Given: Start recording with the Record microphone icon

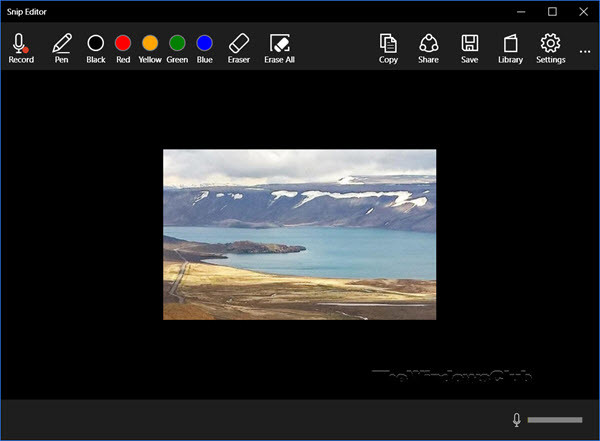Looking at the screenshot, I should click(x=21, y=48).
